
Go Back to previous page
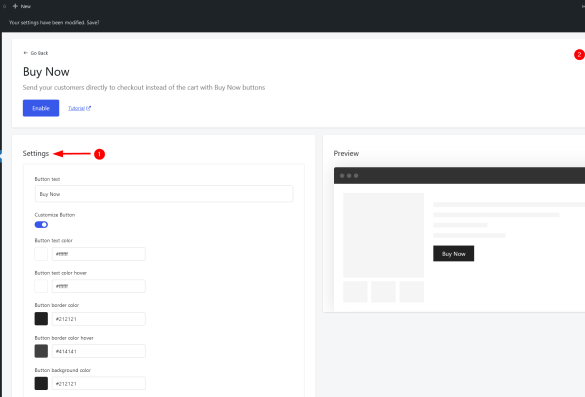tap(36, 53)
